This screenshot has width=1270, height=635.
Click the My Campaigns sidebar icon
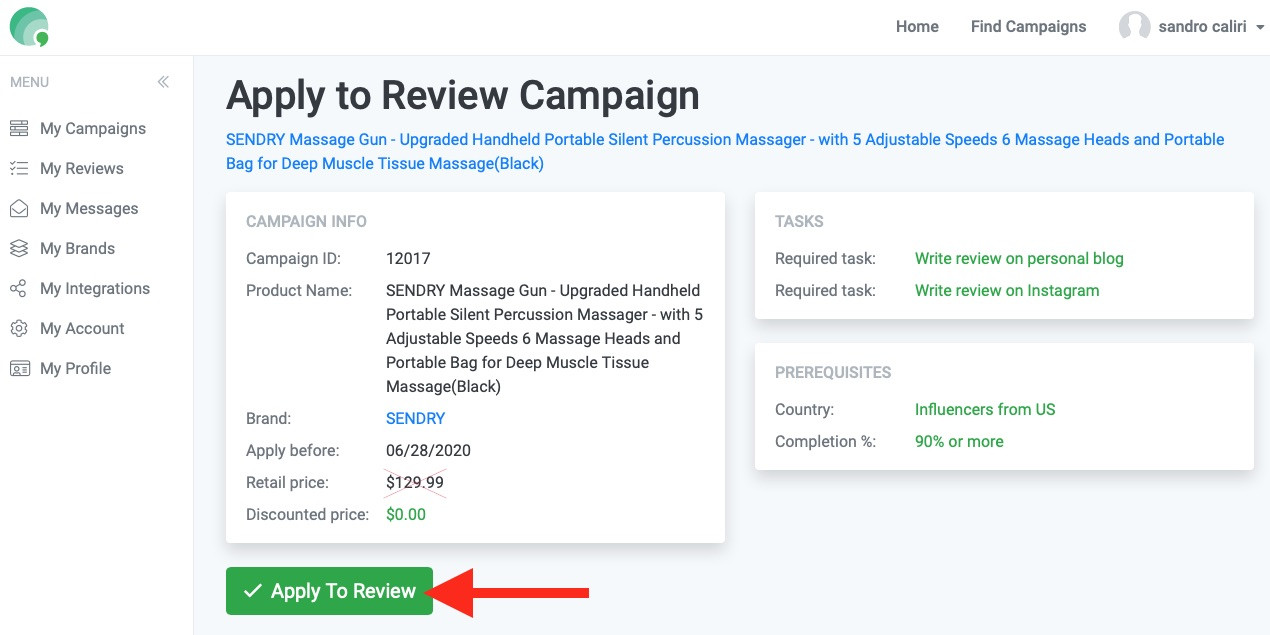click(19, 128)
